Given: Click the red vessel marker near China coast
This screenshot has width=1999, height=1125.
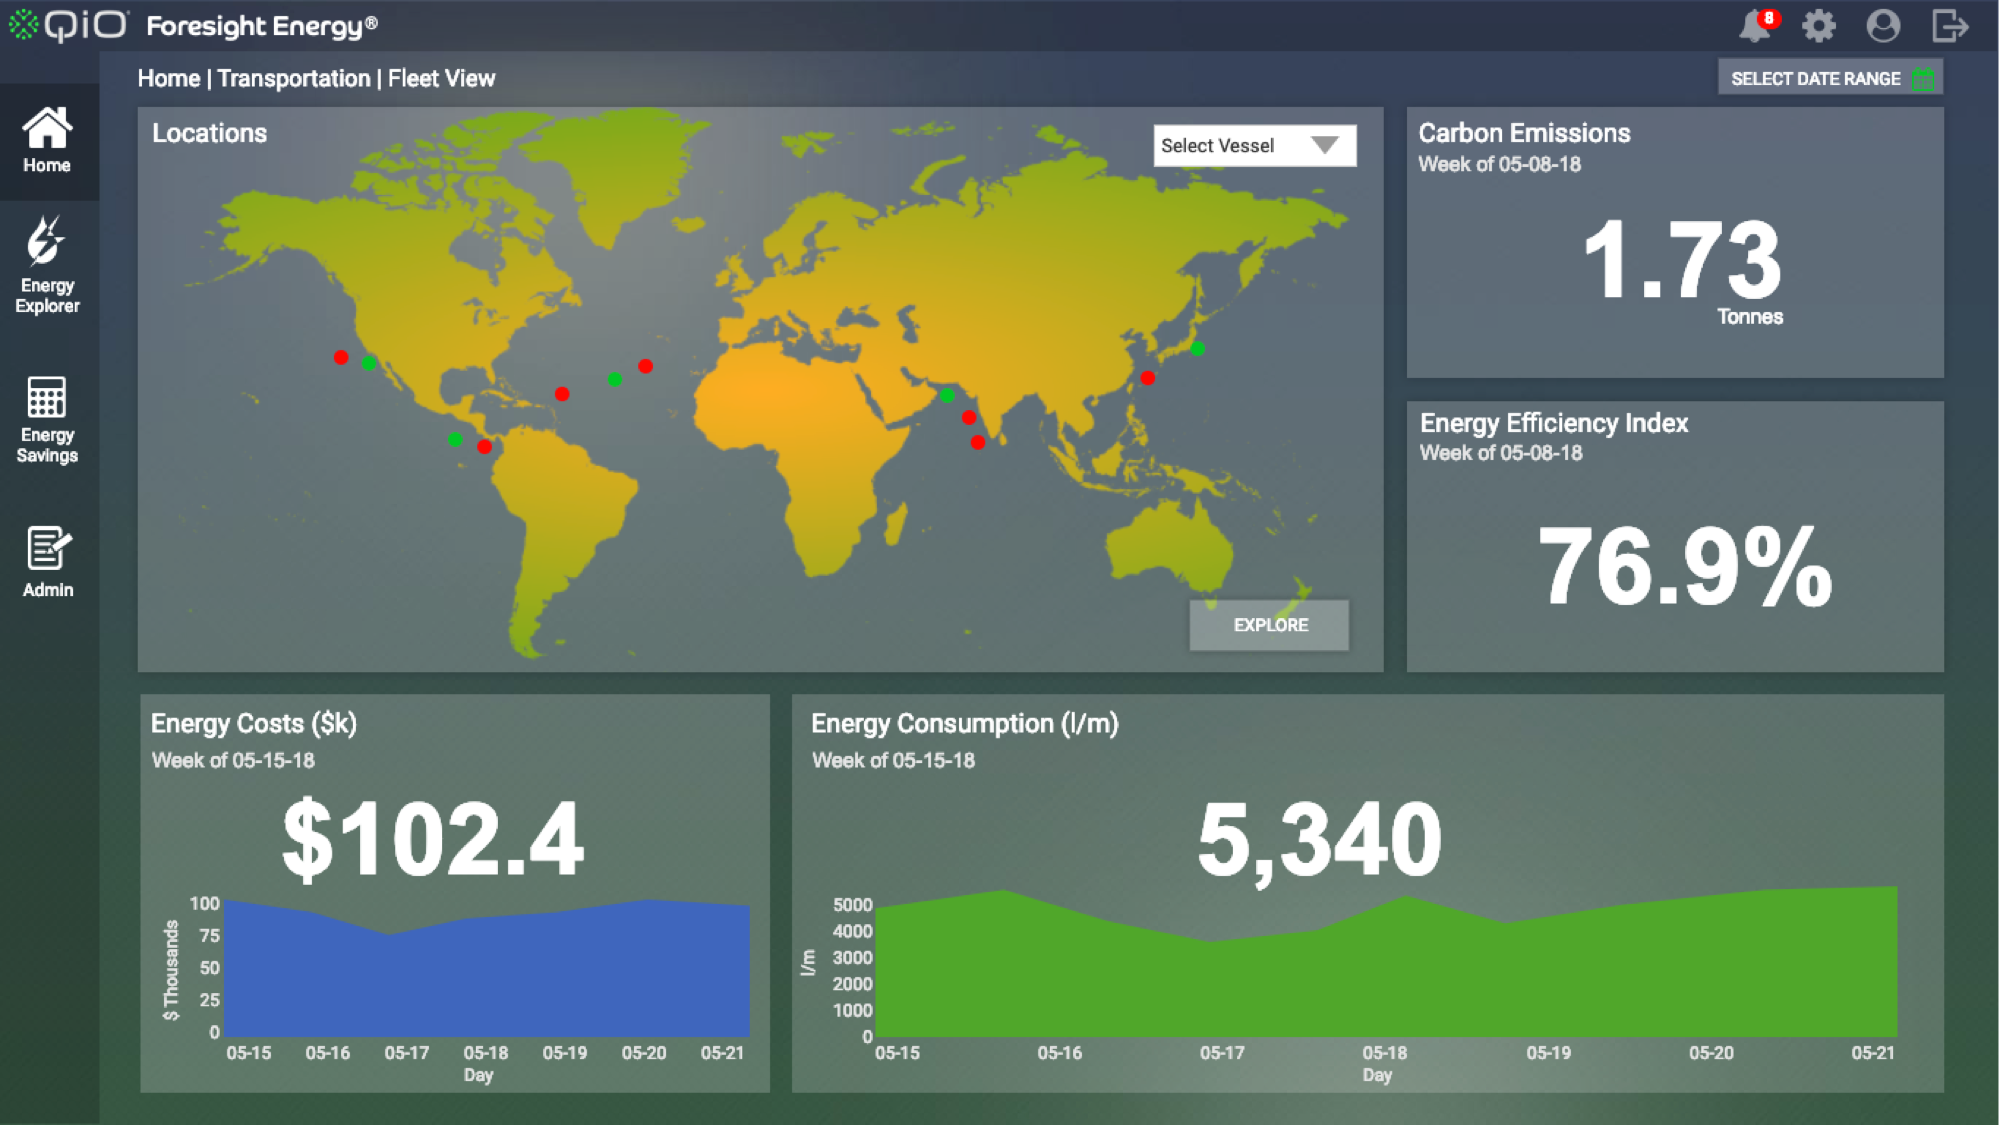Looking at the screenshot, I should [x=1148, y=378].
